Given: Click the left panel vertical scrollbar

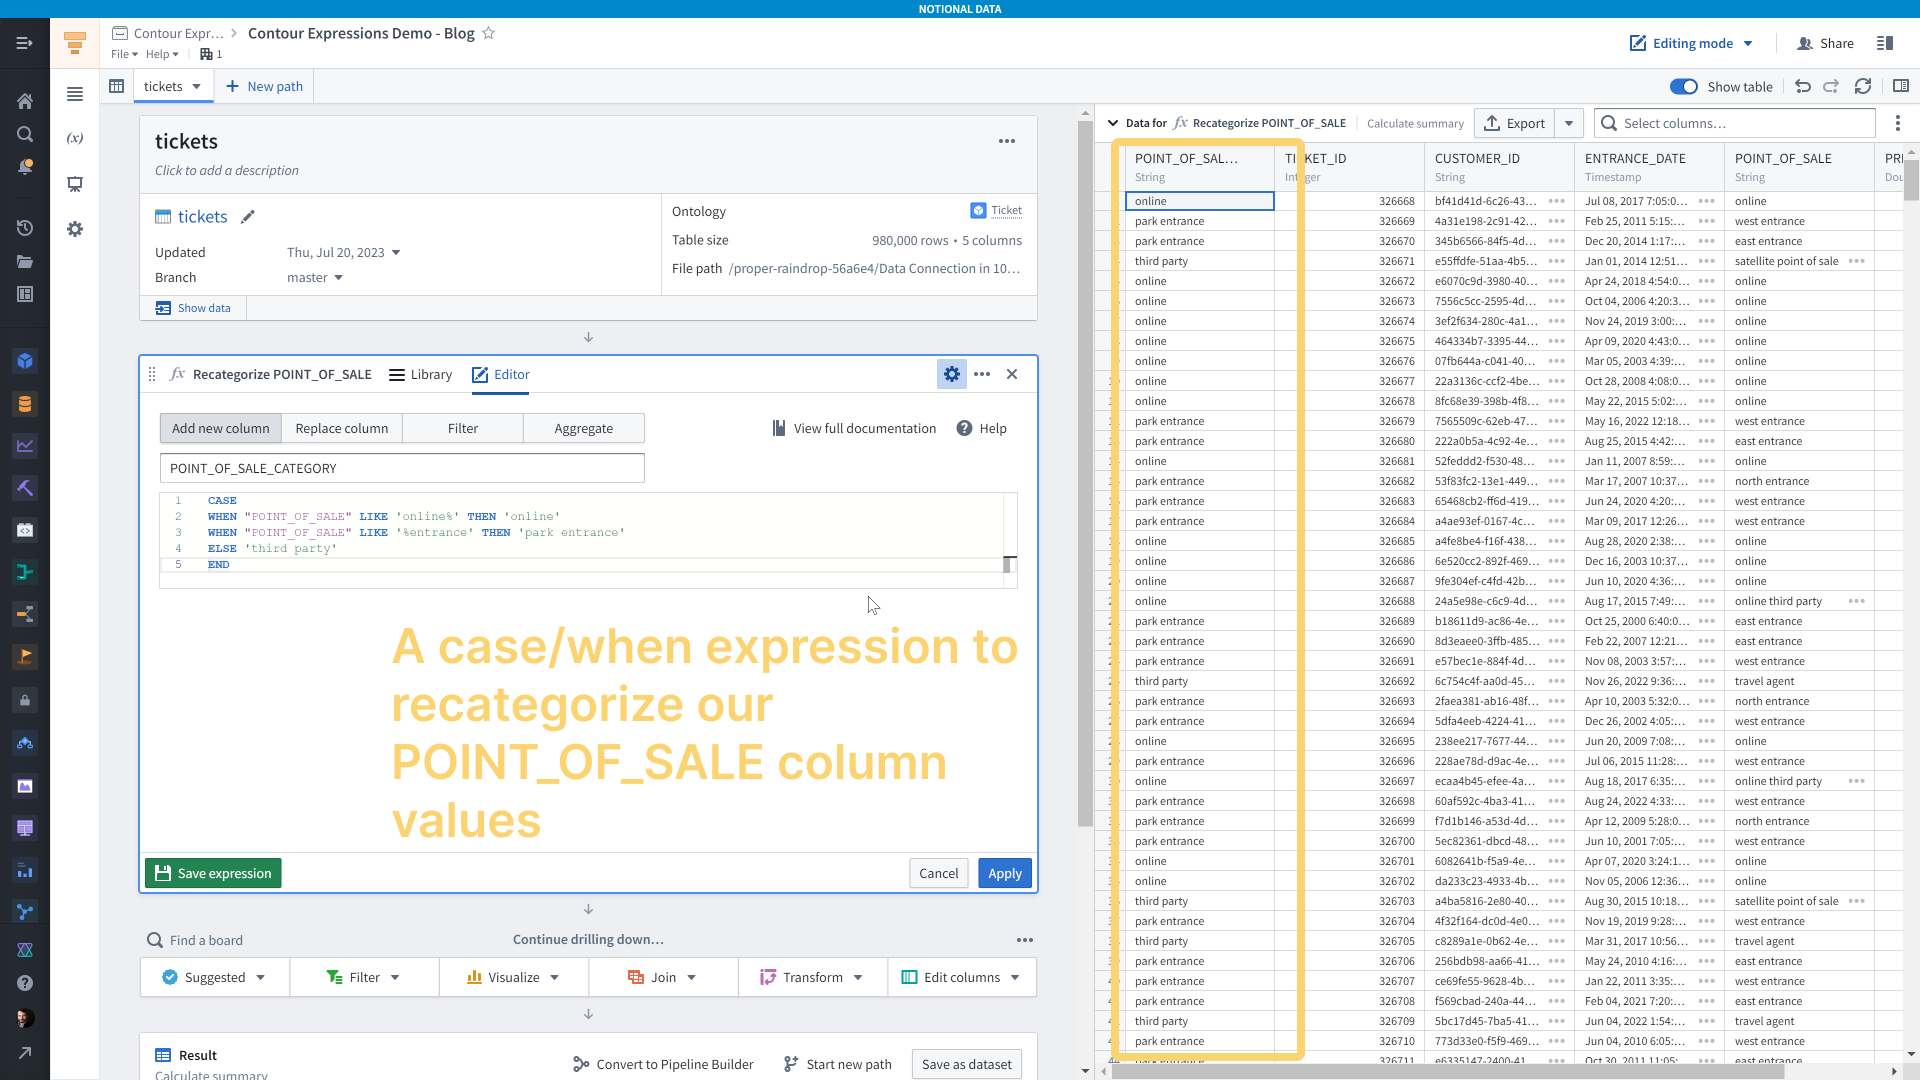Looking at the screenshot, I should point(1085,475).
